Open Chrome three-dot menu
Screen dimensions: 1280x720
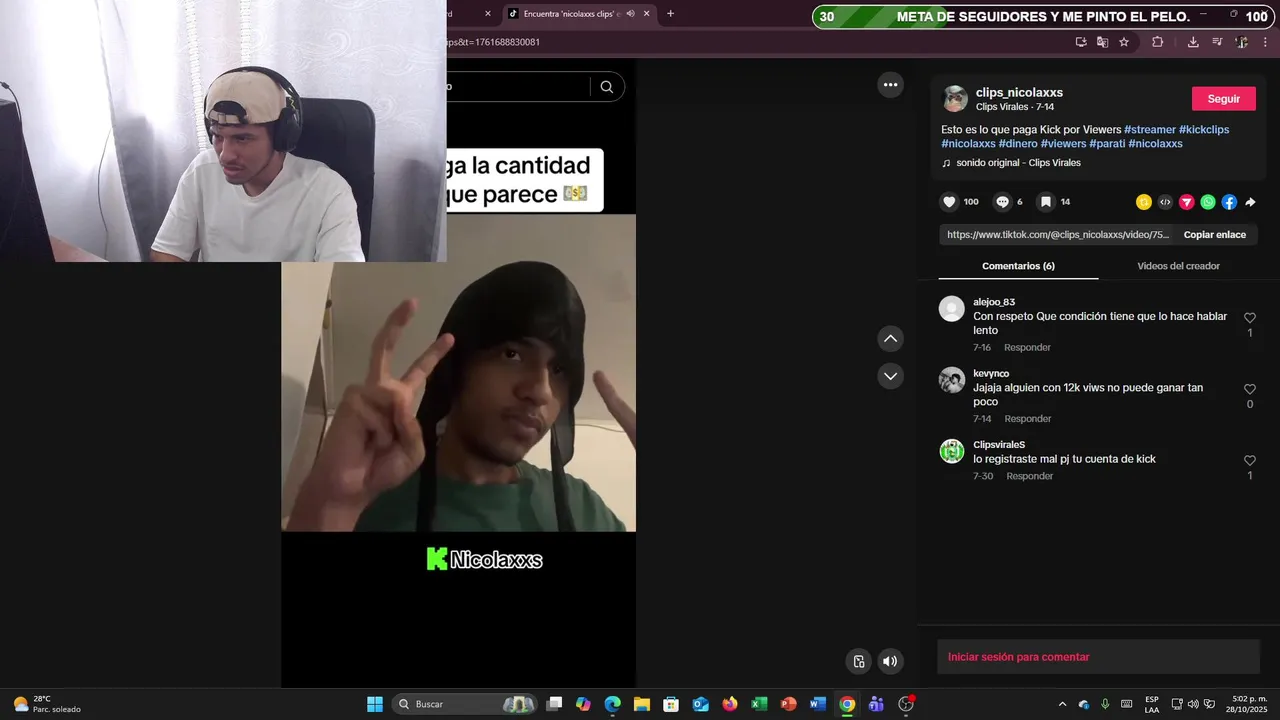(x=1266, y=42)
